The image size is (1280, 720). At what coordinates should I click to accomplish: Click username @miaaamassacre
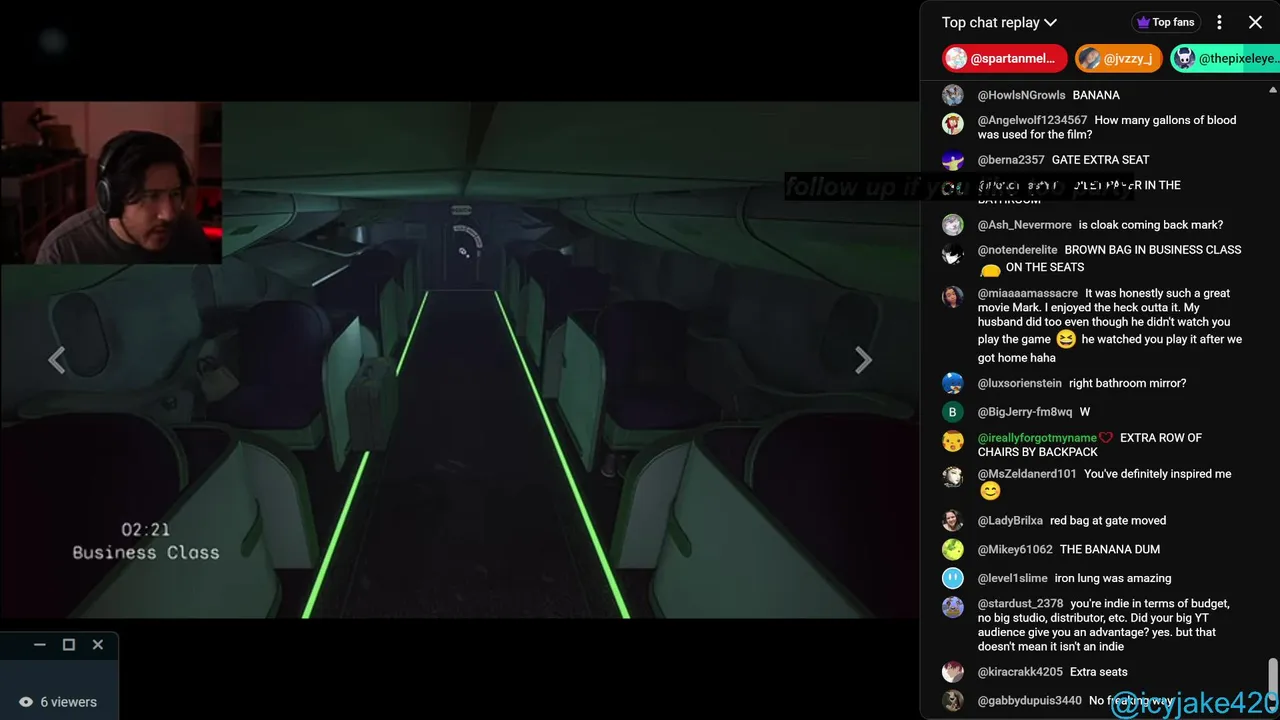click(1028, 293)
